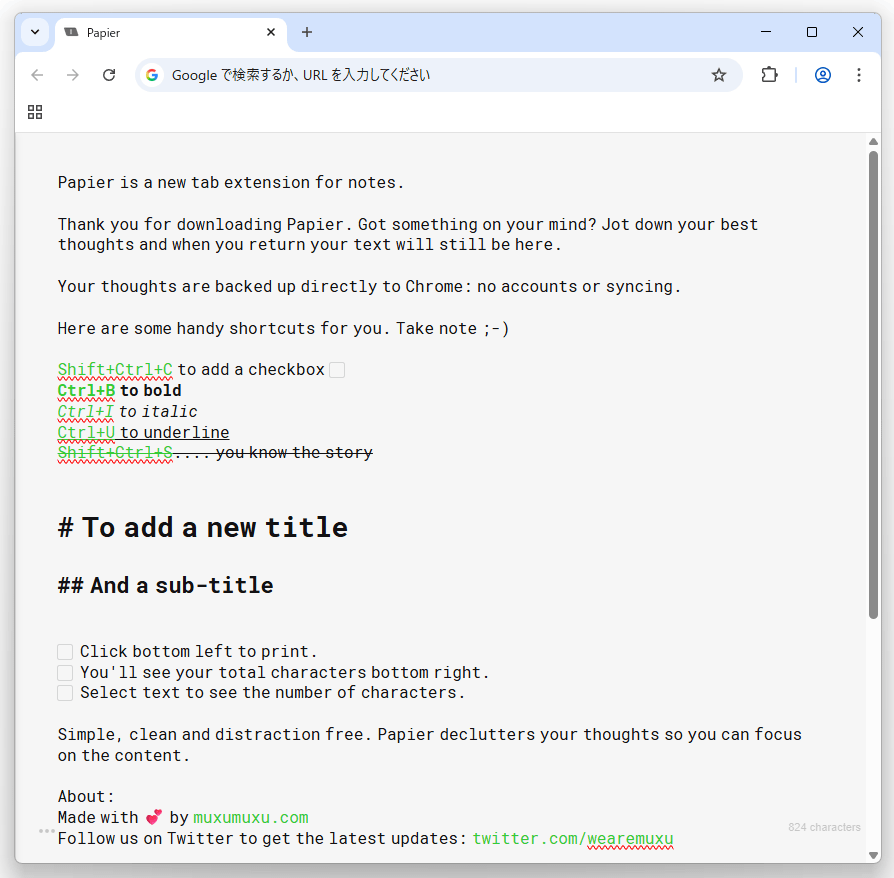Click the 'Ctrl+U' underline shortcut text
This screenshot has width=894, height=878.
[86, 432]
